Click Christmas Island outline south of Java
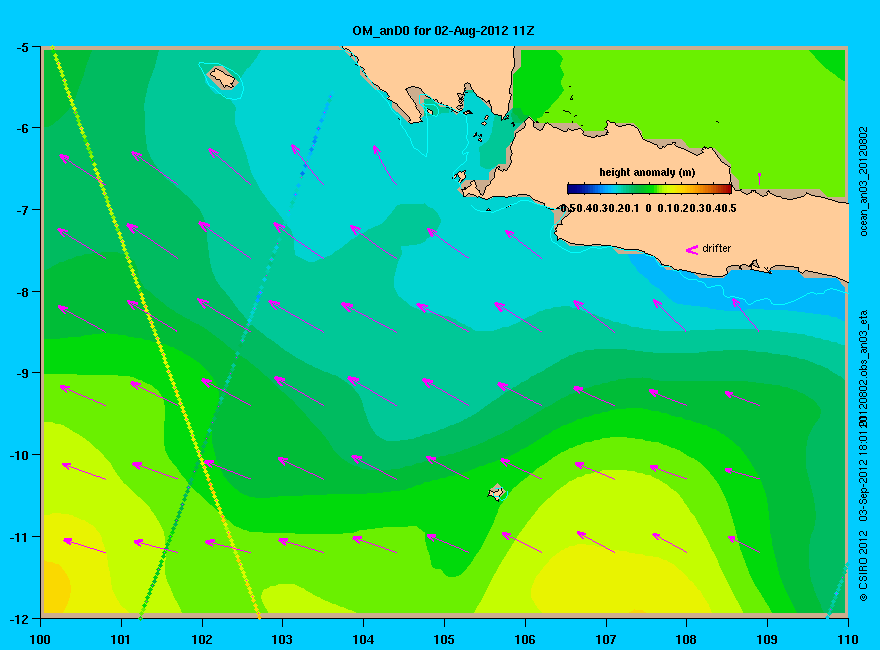The height and width of the screenshot is (650, 880). 496,492
